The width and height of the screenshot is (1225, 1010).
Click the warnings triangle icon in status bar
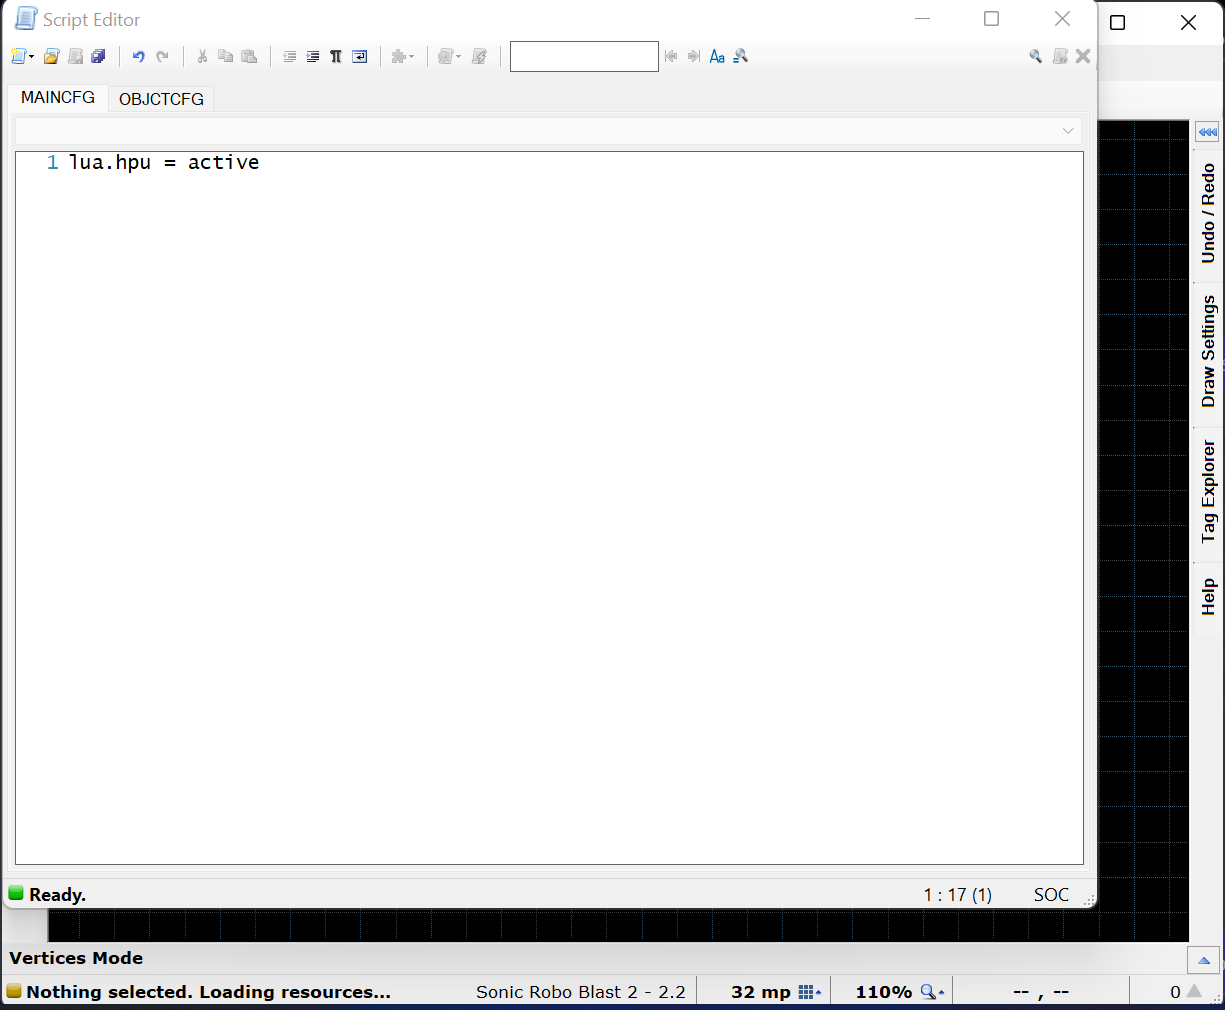pyautogui.click(x=1194, y=991)
